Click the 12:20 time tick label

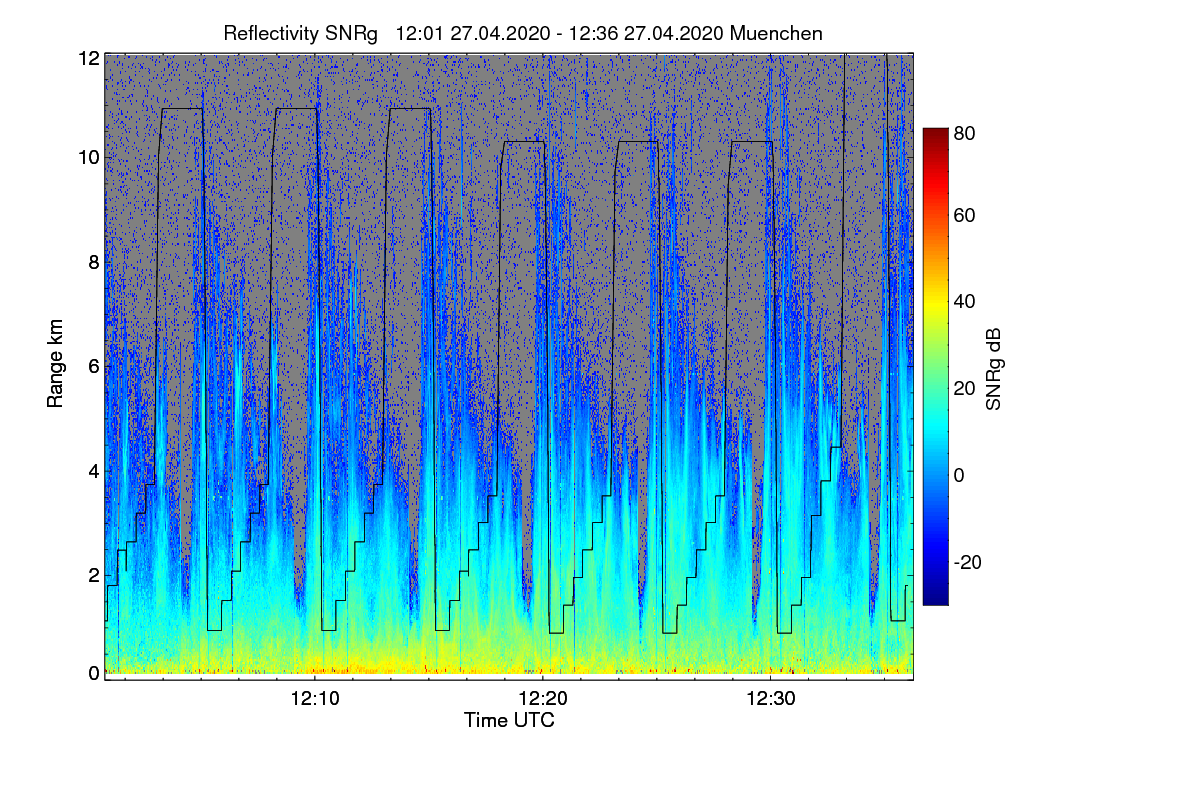[542, 699]
